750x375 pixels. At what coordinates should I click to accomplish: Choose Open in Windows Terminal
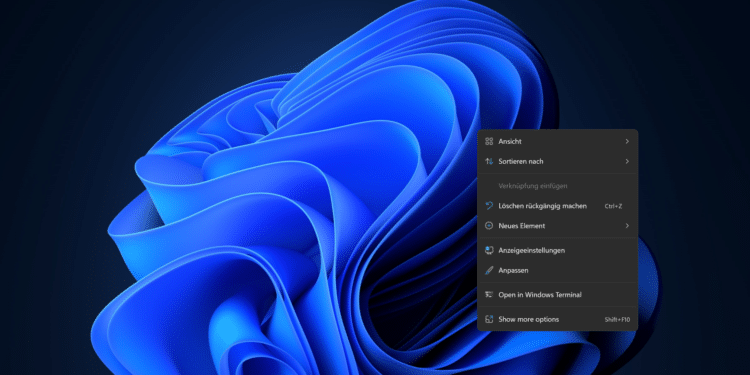(558, 295)
